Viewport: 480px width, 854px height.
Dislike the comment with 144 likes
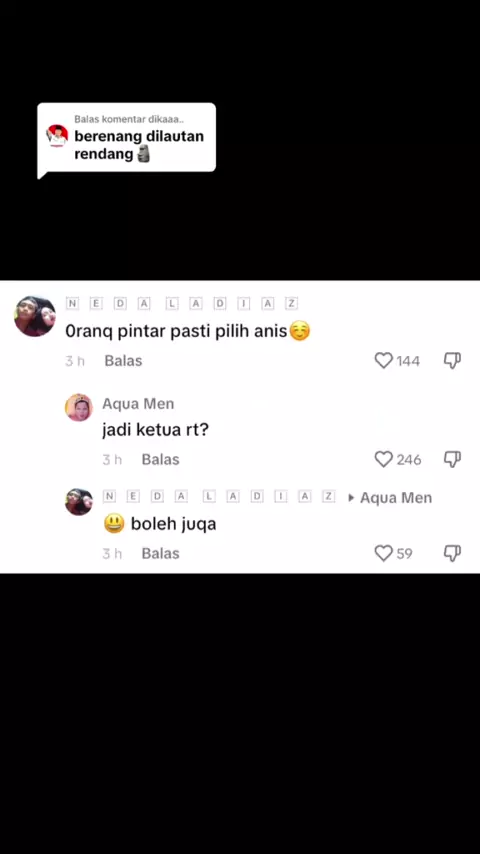(x=452, y=361)
